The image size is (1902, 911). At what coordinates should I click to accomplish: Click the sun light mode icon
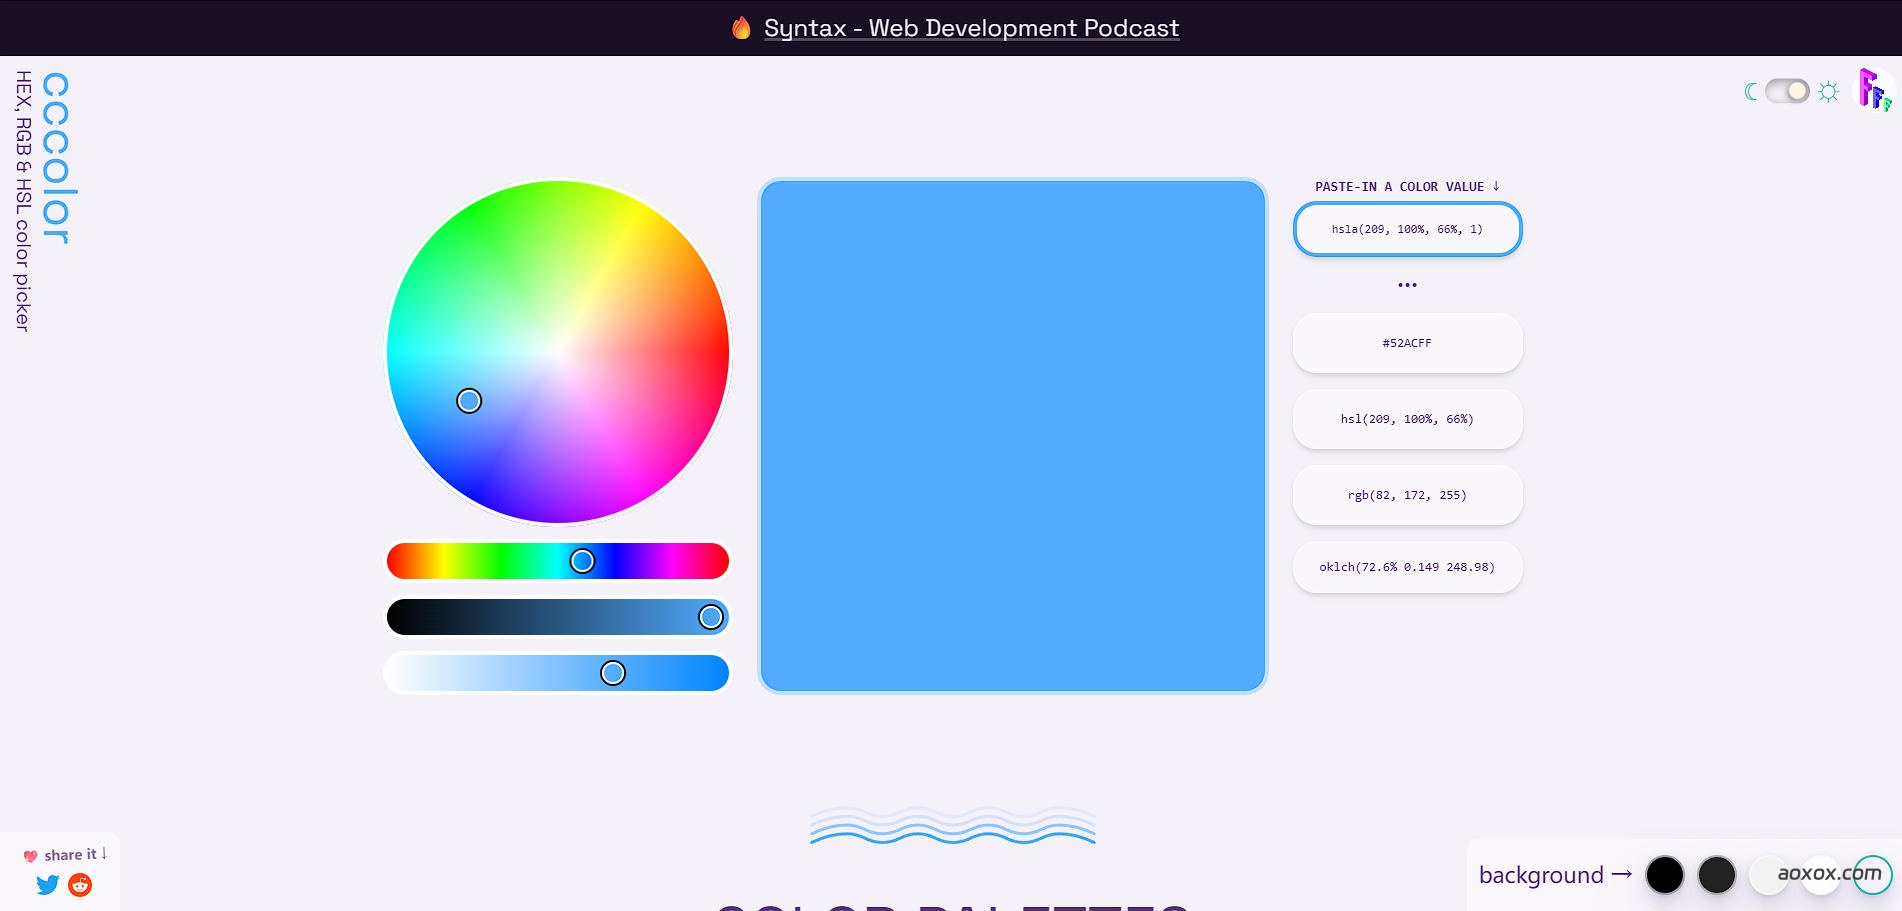pyautogui.click(x=1828, y=92)
